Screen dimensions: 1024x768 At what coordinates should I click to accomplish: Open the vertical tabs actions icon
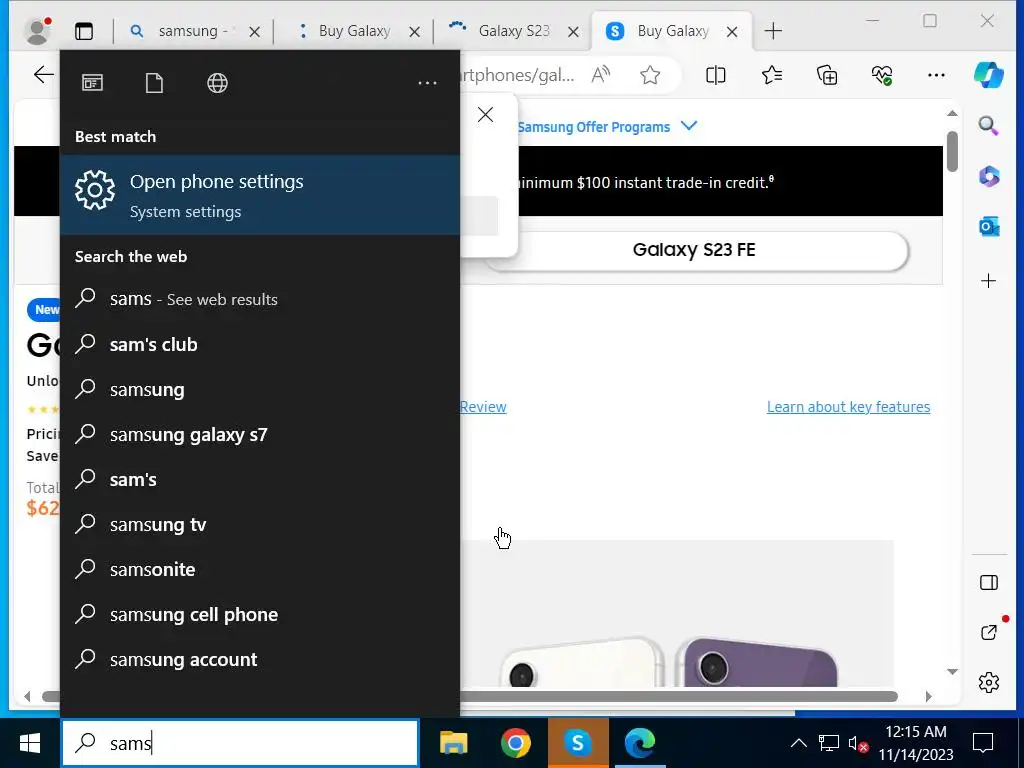(84, 31)
